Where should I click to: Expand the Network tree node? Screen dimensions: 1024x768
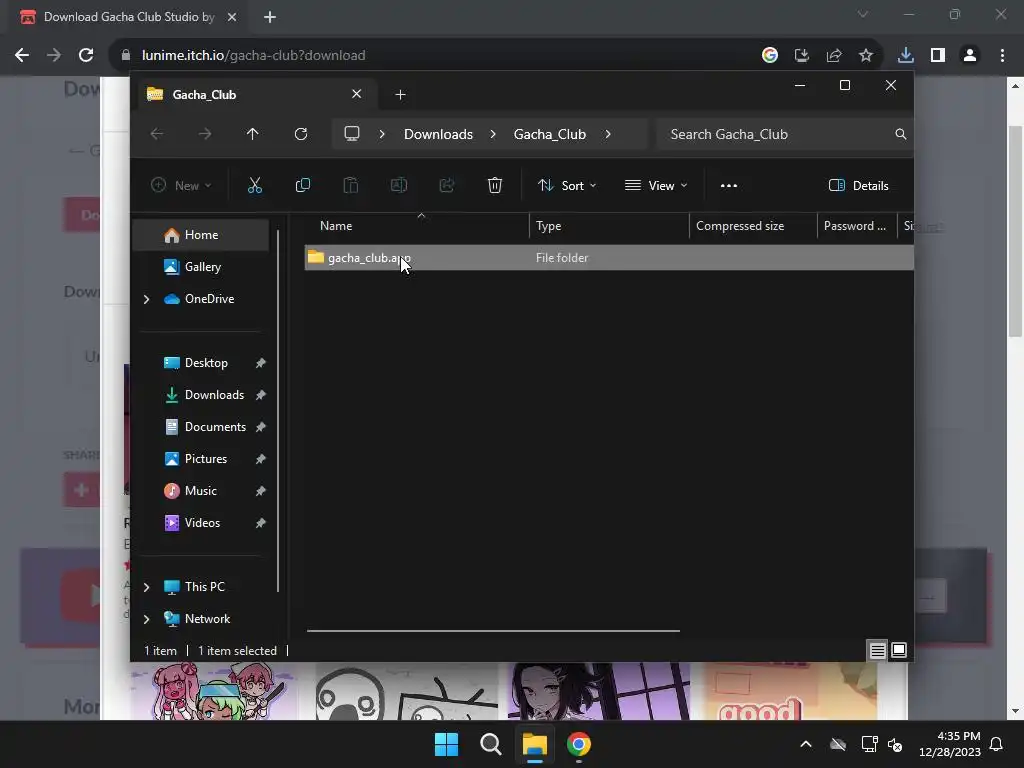point(146,619)
